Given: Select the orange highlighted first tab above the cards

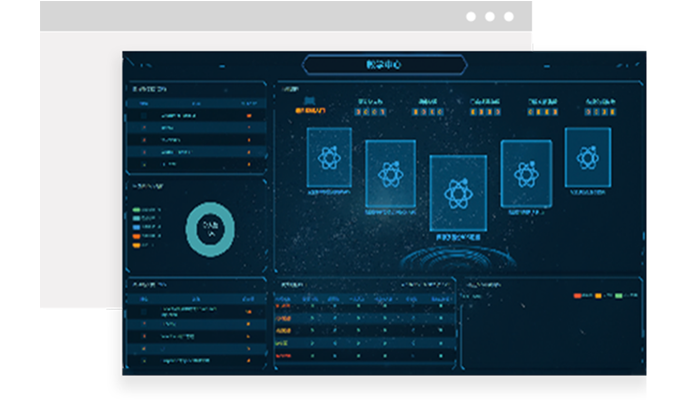Looking at the screenshot, I should click(312, 107).
